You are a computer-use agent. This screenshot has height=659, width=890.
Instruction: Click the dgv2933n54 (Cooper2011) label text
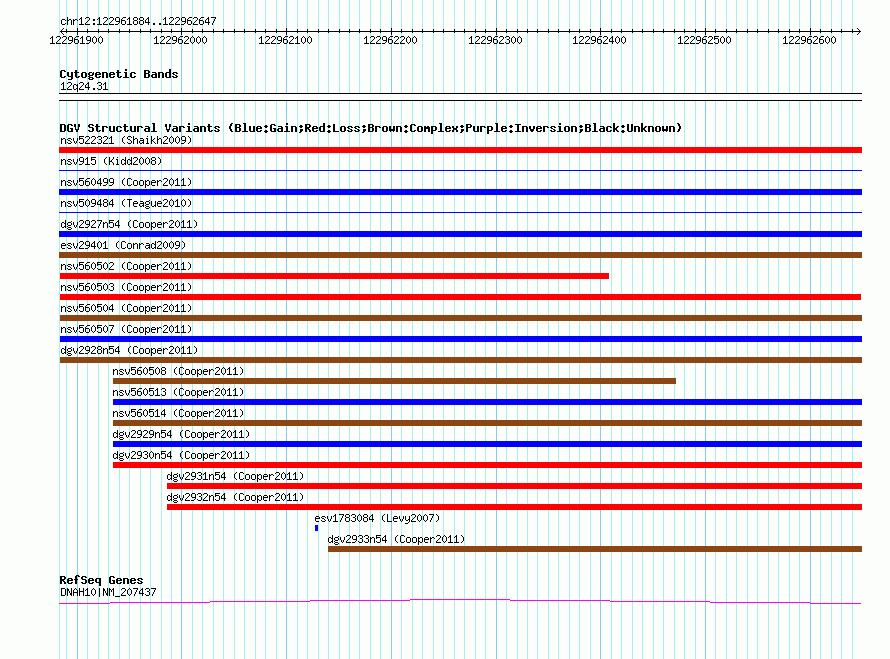[396, 539]
